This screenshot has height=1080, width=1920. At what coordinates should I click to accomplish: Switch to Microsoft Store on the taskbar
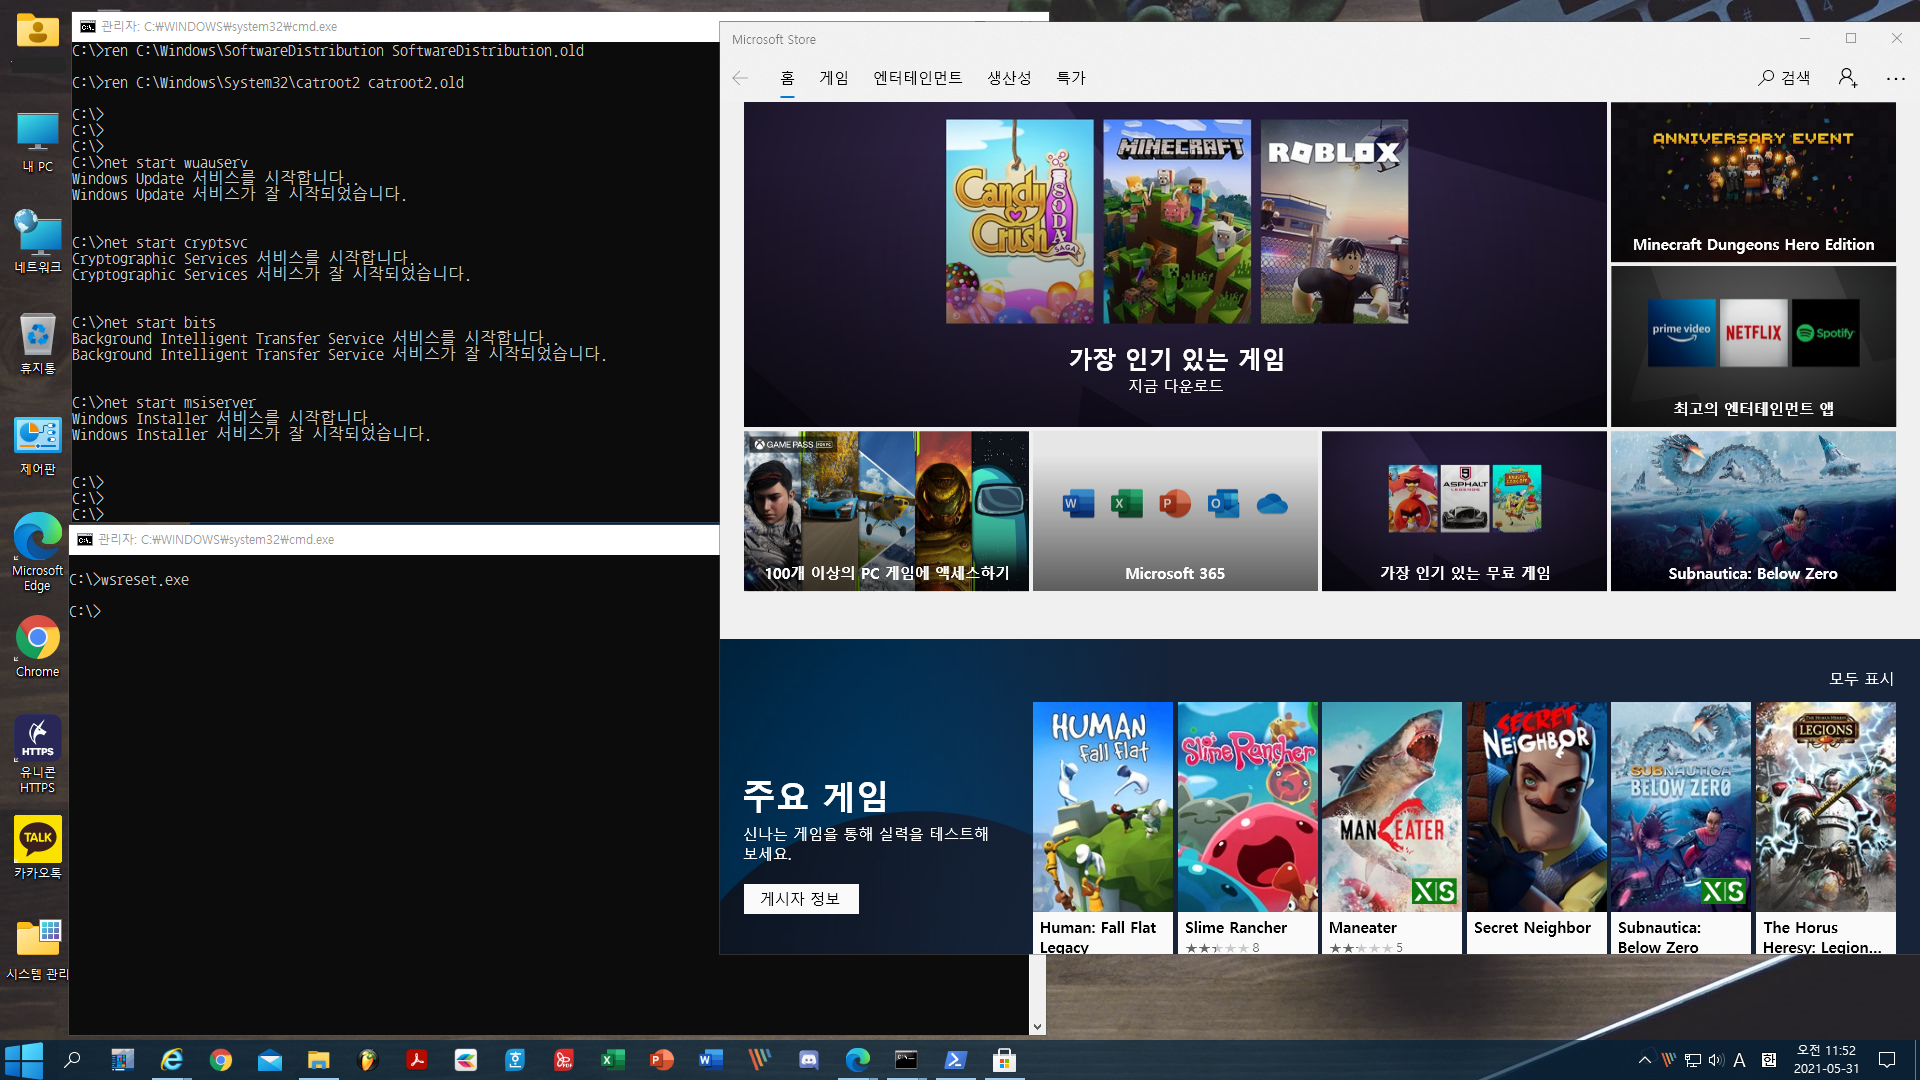click(x=1004, y=1060)
